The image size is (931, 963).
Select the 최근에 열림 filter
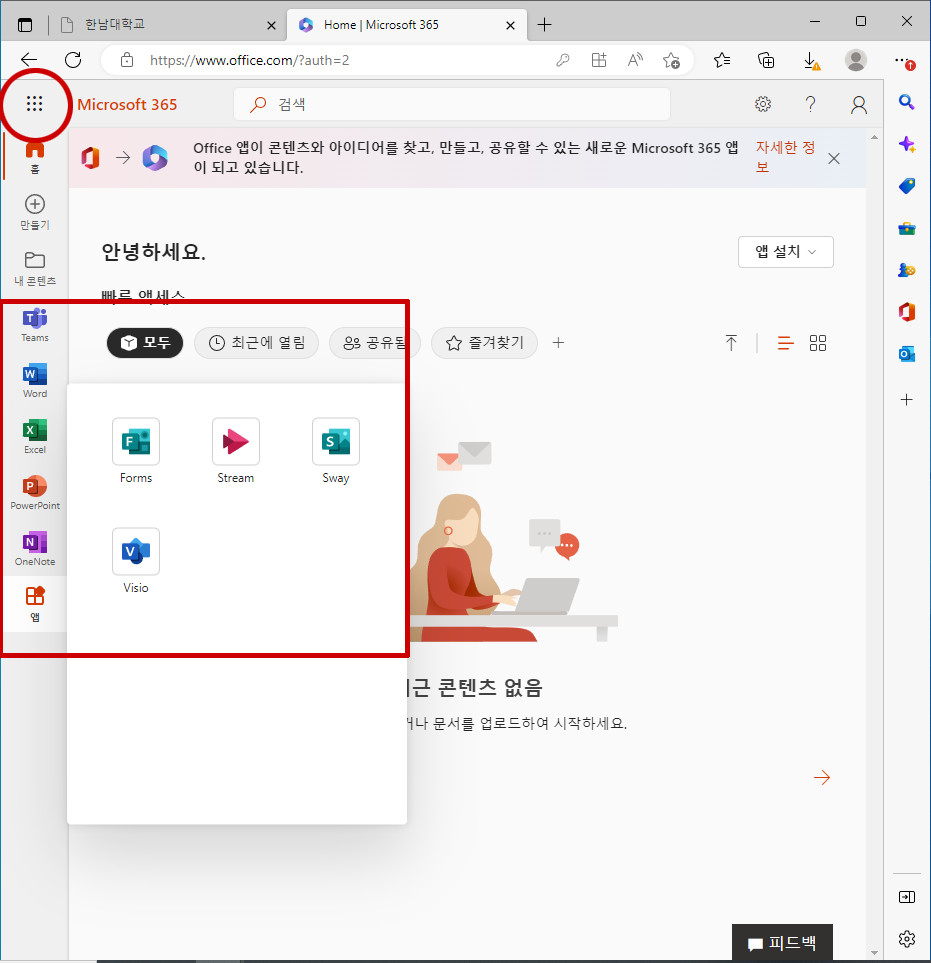point(256,343)
